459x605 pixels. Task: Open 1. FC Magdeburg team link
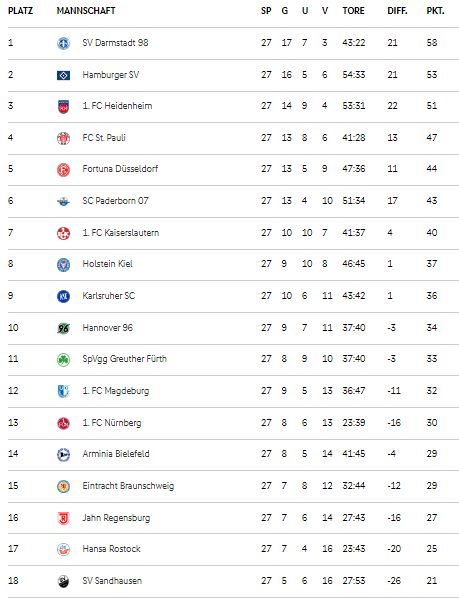coord(115,391)
